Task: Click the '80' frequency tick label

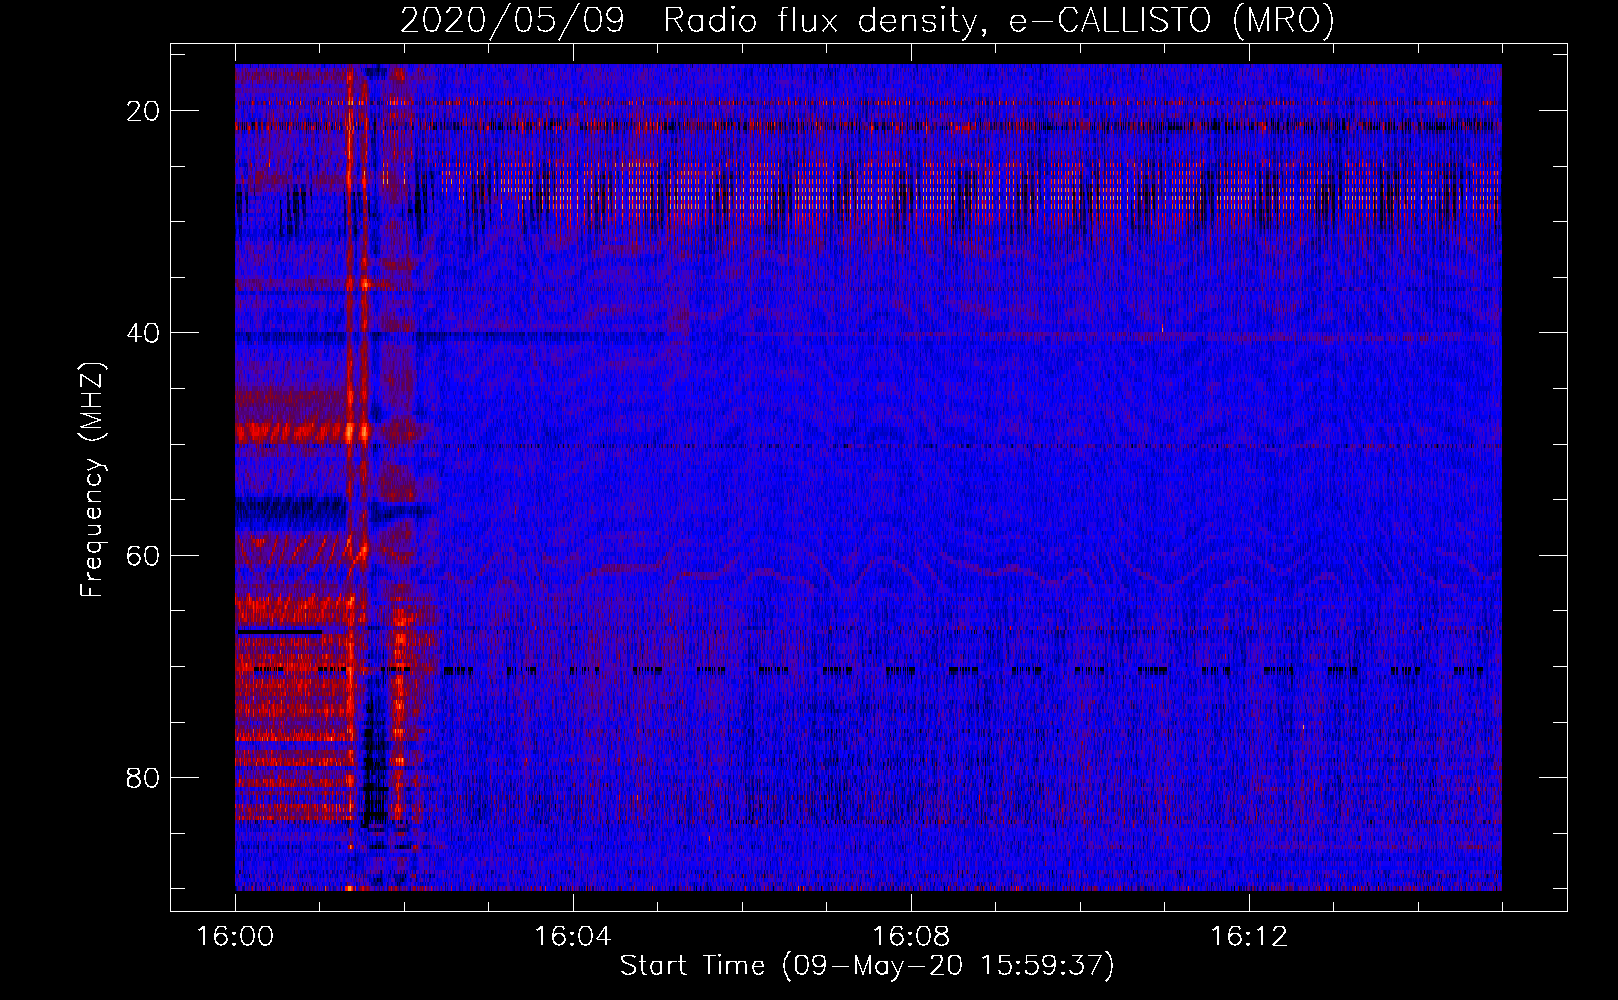Action: tap(143, 778)
